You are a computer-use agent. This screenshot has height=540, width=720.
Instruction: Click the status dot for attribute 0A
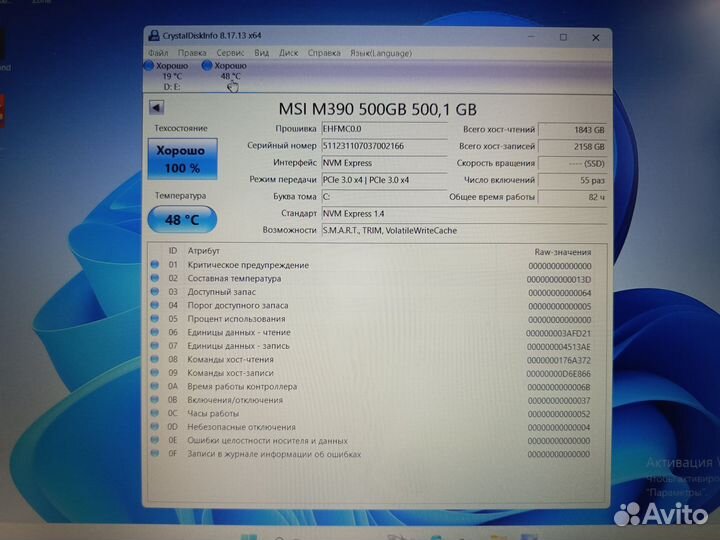[x=155, y=386]
